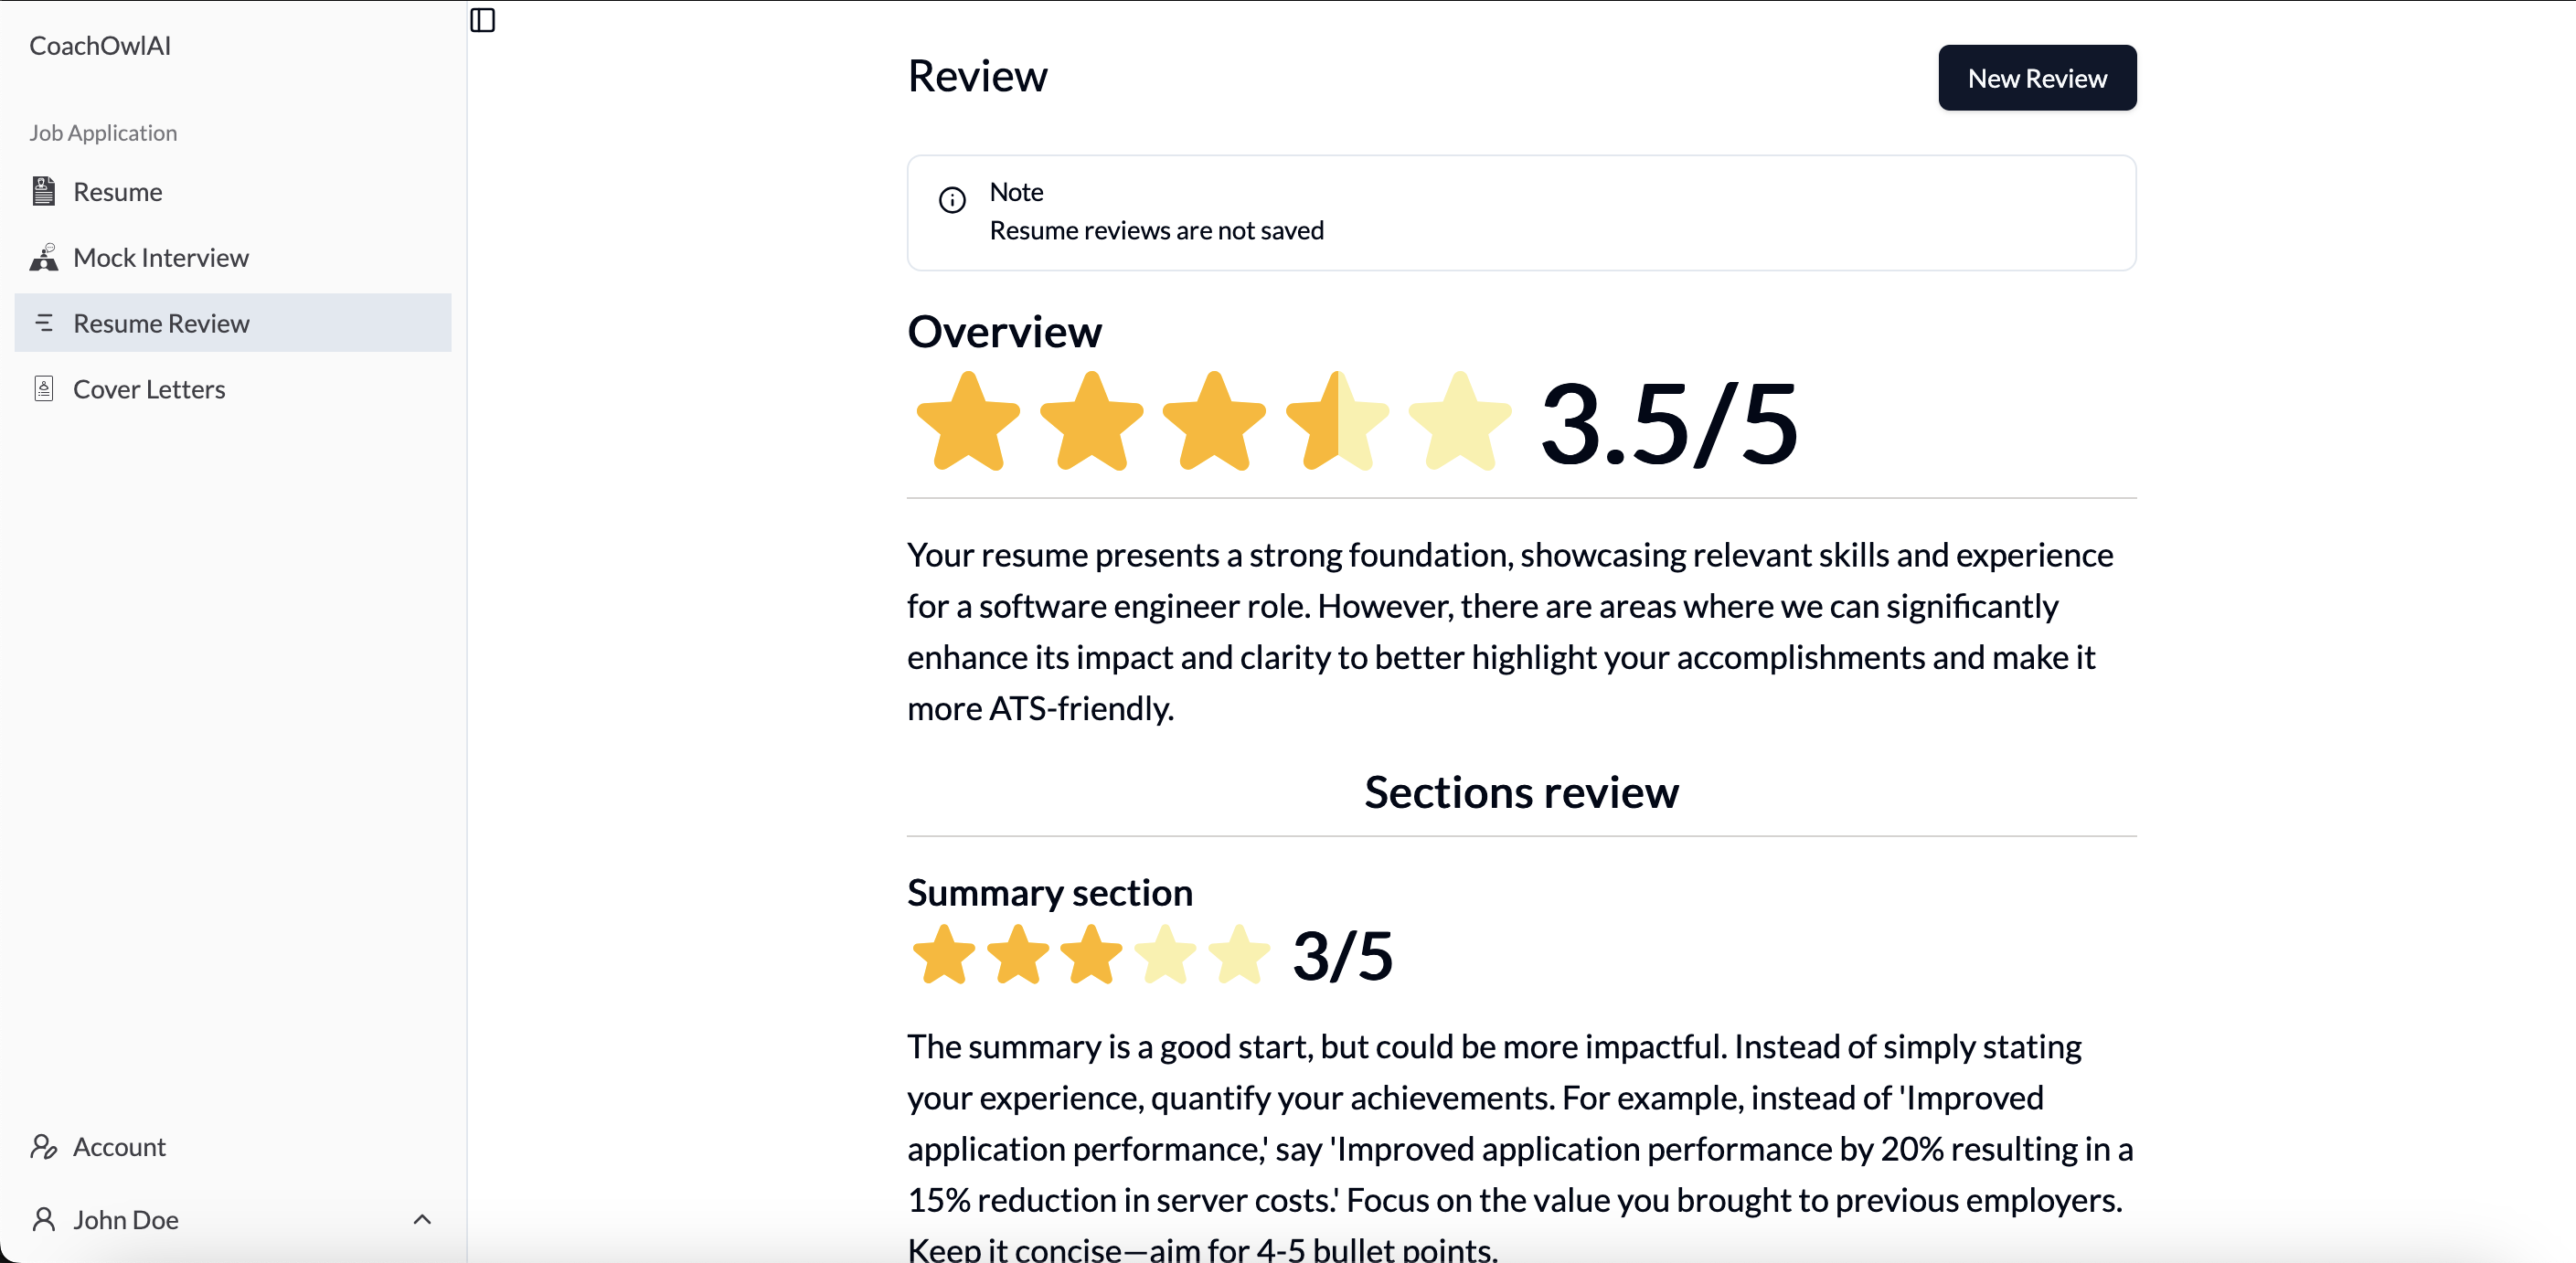This screenshot has height=1263, width=2576.
Task: Click the Cover Letters page icon
Action: point(43,389)
